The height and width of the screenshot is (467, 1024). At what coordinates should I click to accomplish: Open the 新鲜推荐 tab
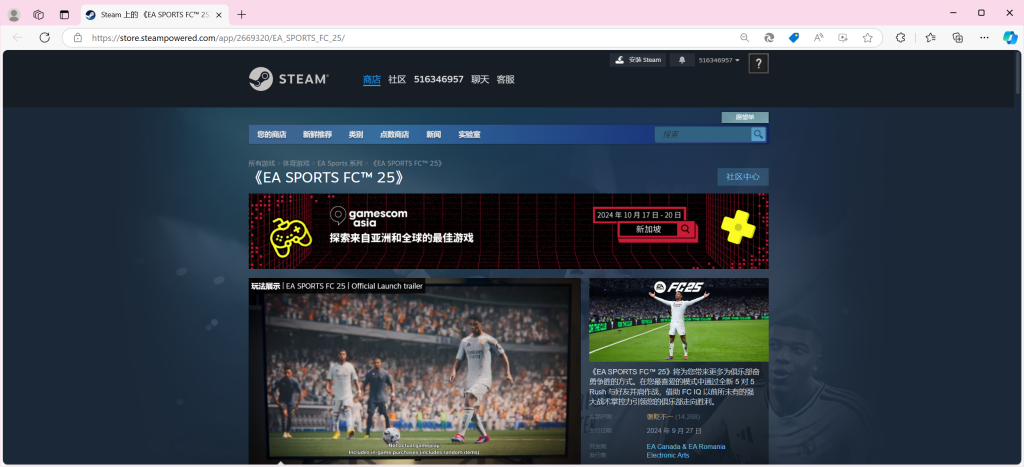point(317,135)
